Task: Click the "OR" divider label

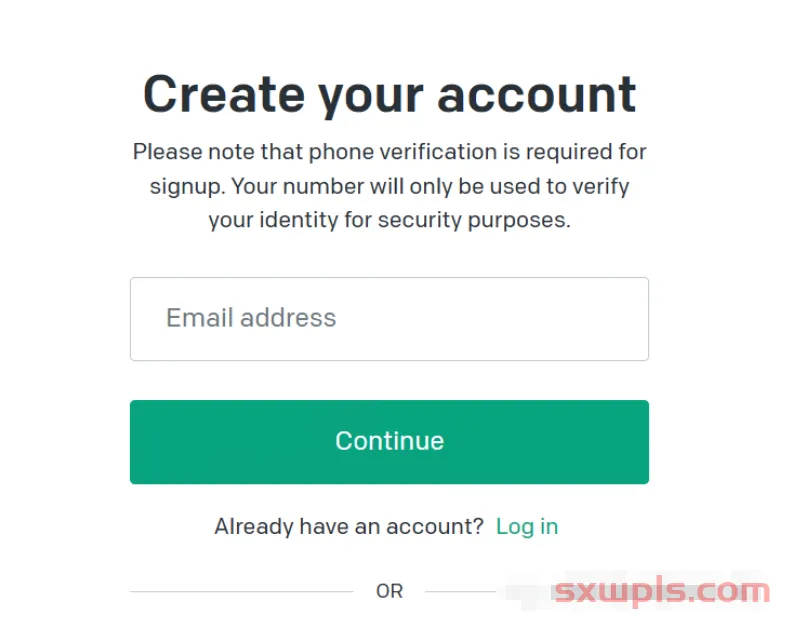Action: (389, 591)
